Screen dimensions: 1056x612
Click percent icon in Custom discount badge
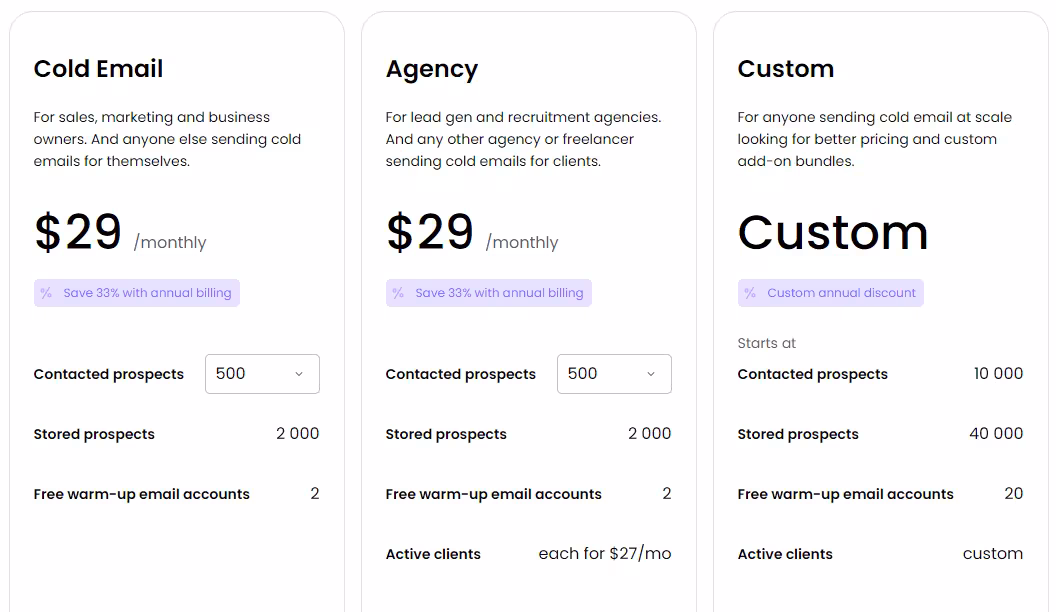(x=750, y=293)
